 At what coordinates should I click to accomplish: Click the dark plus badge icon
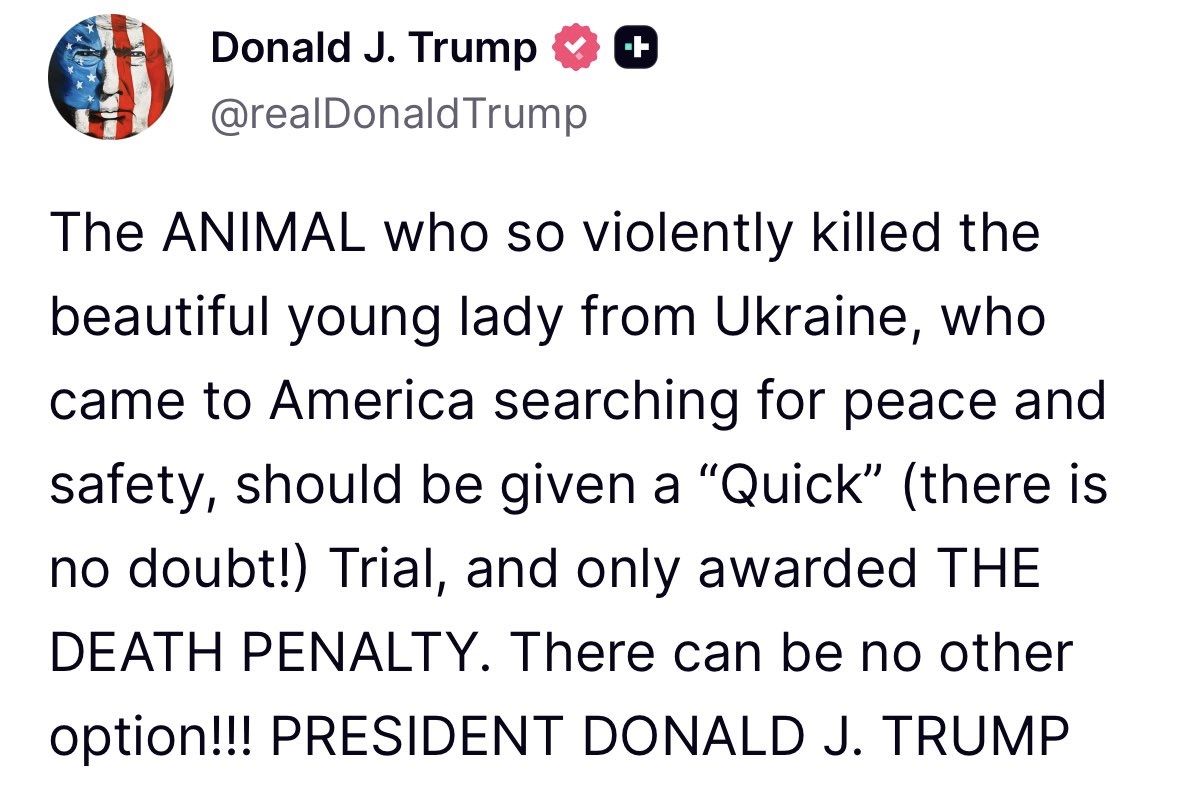click(636, 47)
